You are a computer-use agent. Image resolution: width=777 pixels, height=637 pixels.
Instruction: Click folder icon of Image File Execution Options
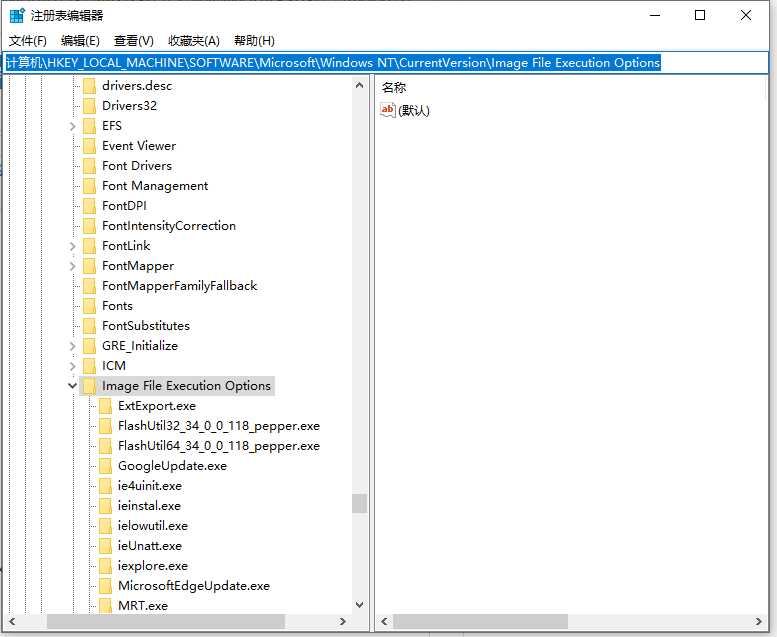[x=89, y=386]
